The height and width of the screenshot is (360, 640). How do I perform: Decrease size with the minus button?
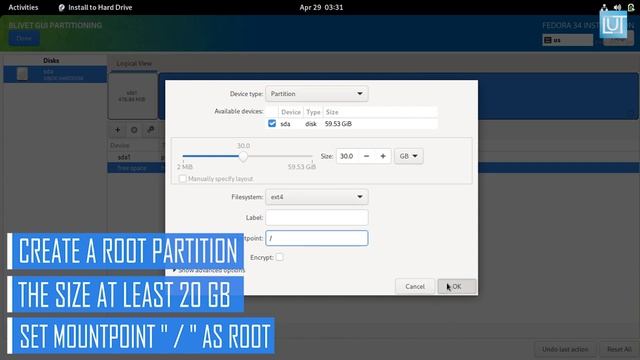[366, 156]
